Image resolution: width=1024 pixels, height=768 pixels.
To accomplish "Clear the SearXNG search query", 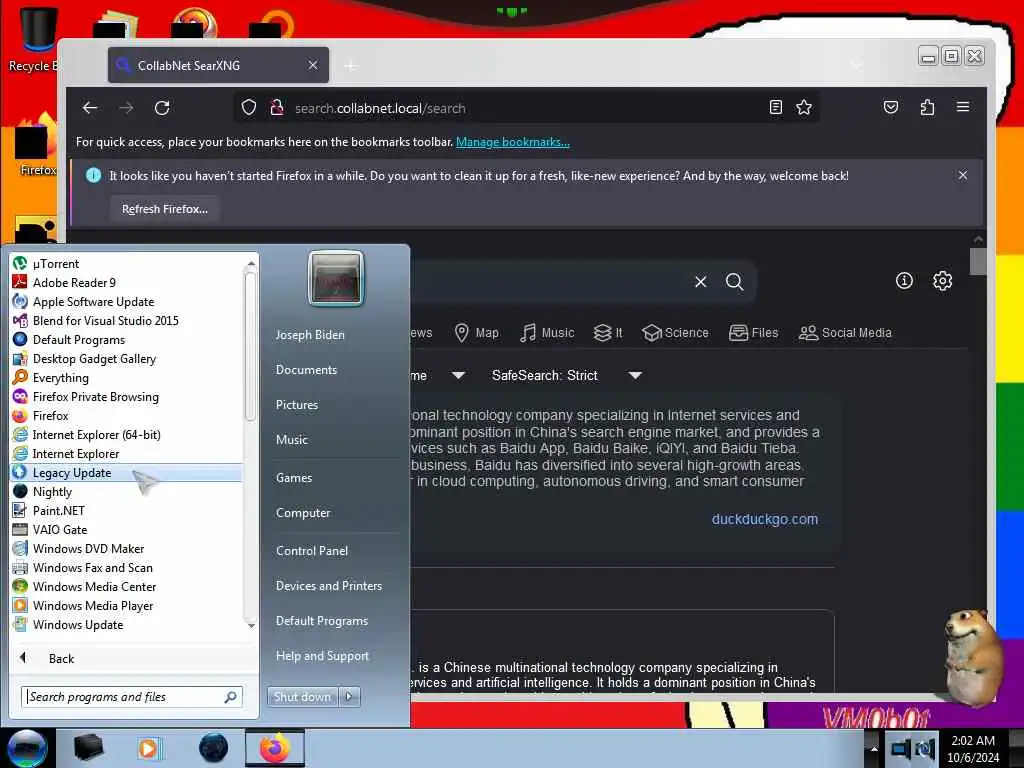I will pyautogui.click(x=701, y=281).
